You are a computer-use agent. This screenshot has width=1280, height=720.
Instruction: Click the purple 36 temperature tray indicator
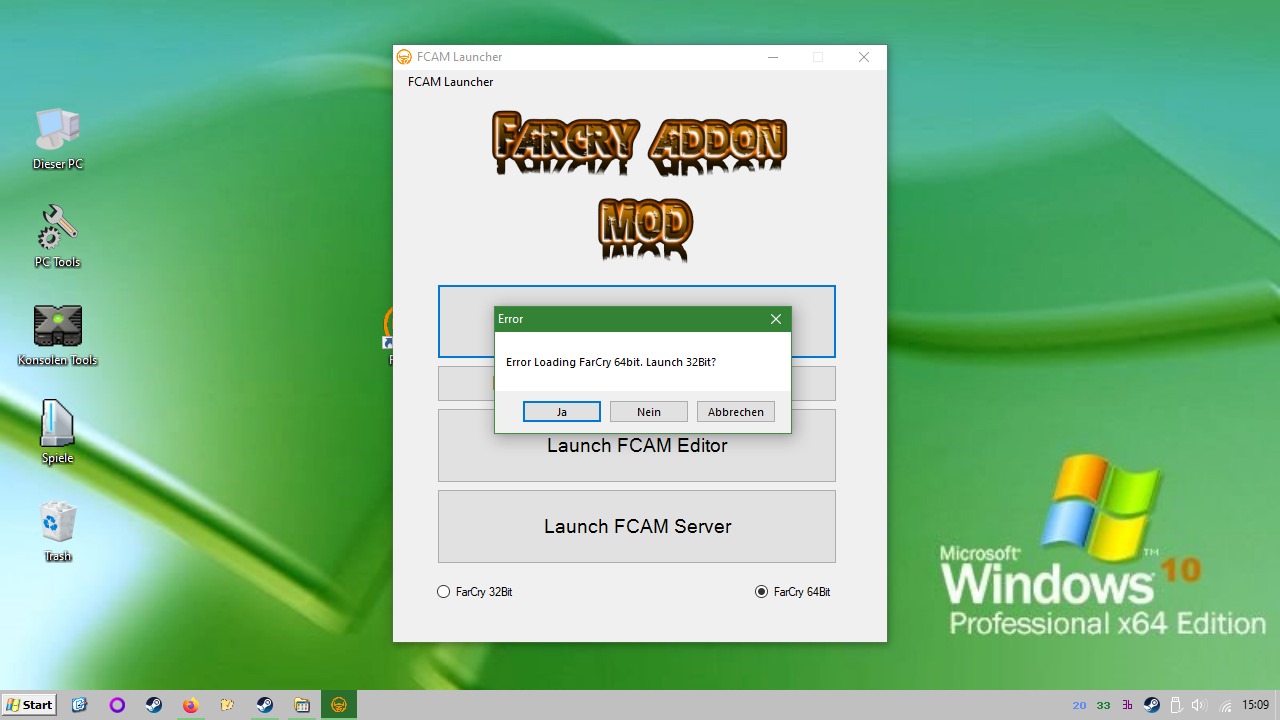tap(1128, 705)
